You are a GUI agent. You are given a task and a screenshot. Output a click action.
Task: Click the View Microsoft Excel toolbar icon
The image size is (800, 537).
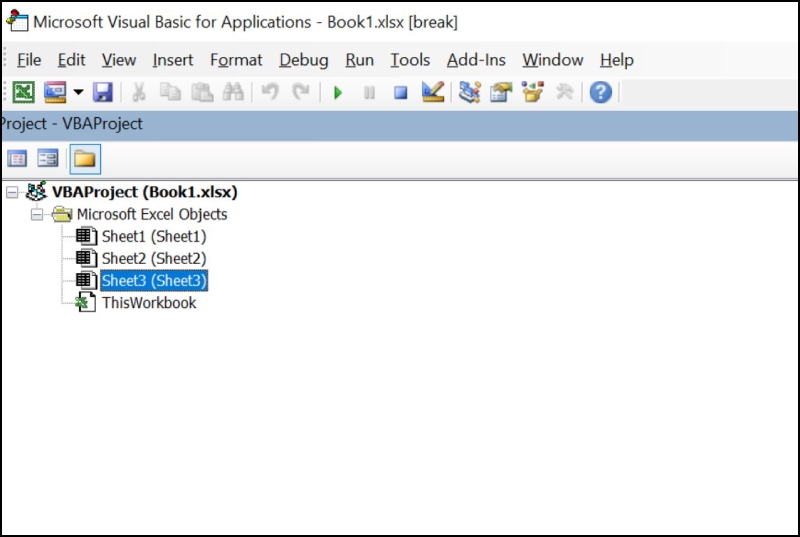(23, 92)
